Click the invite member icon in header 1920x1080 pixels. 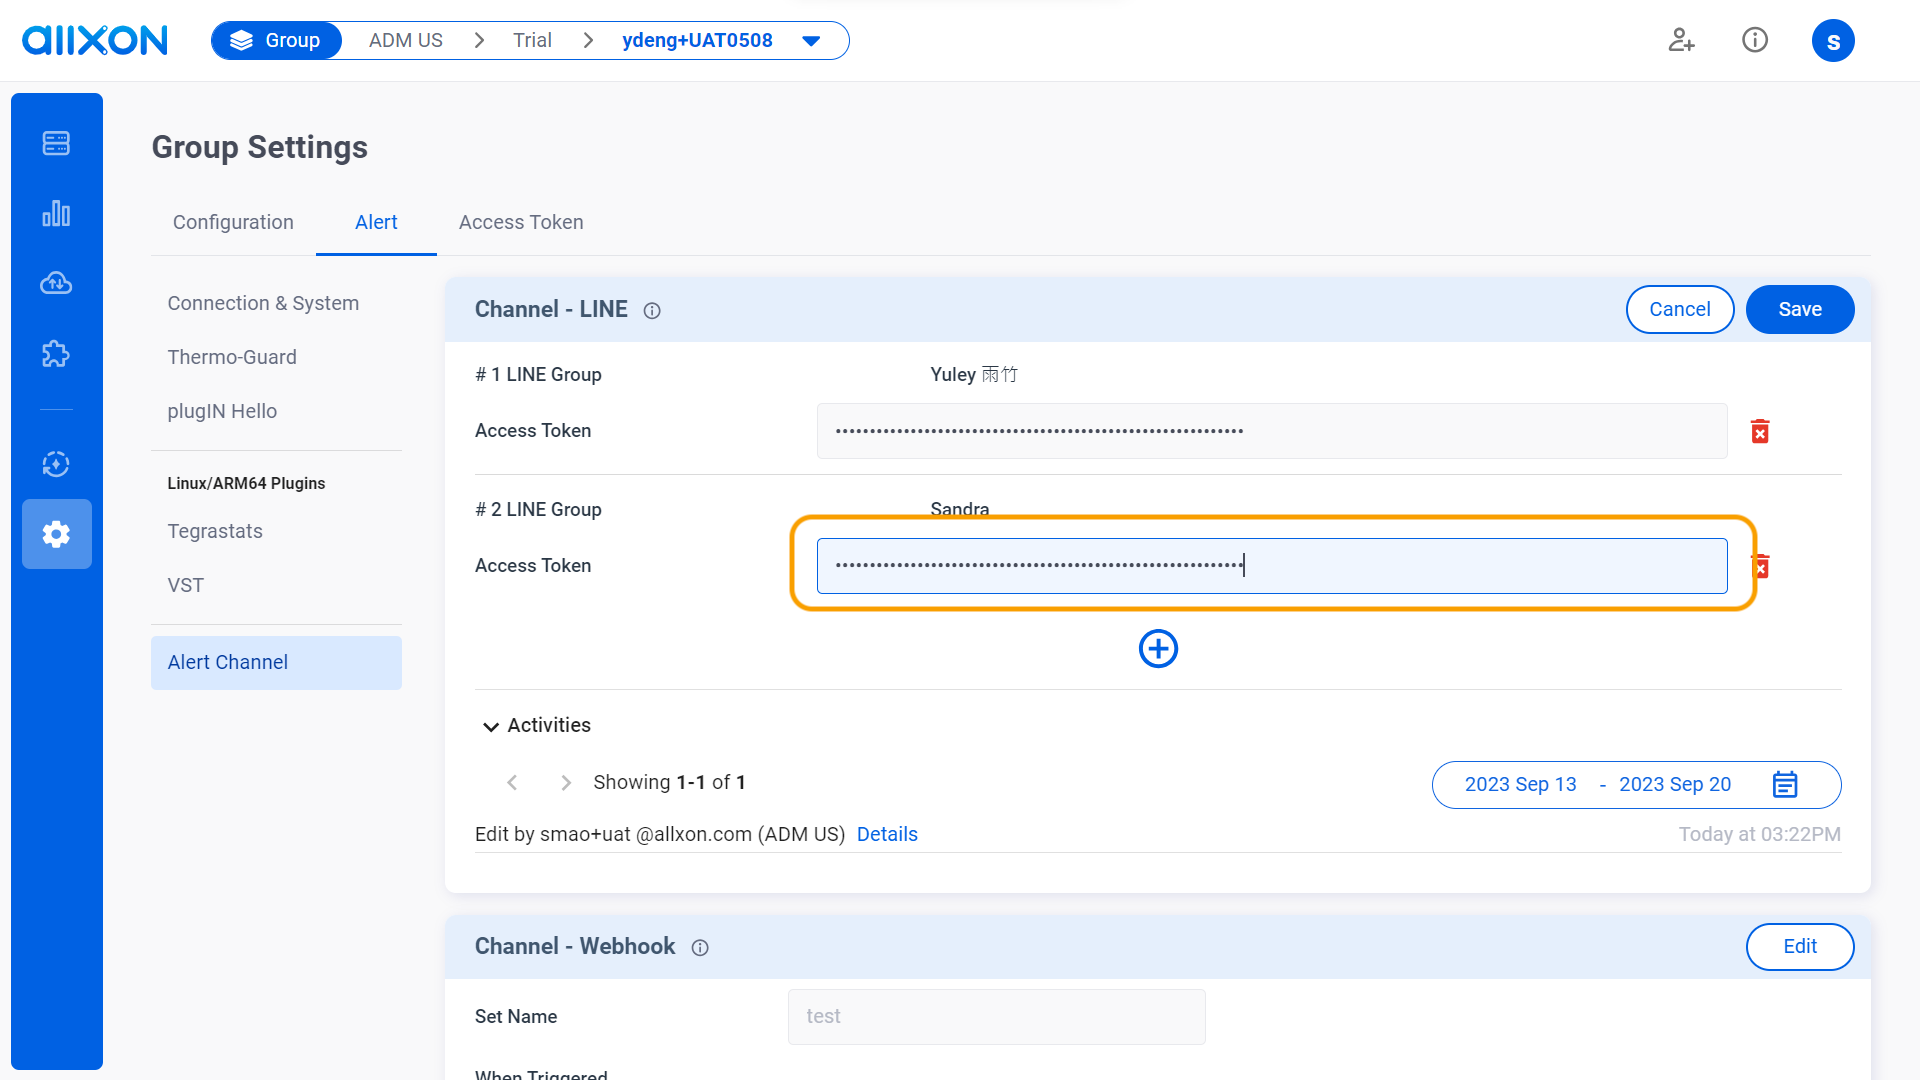1681,40
